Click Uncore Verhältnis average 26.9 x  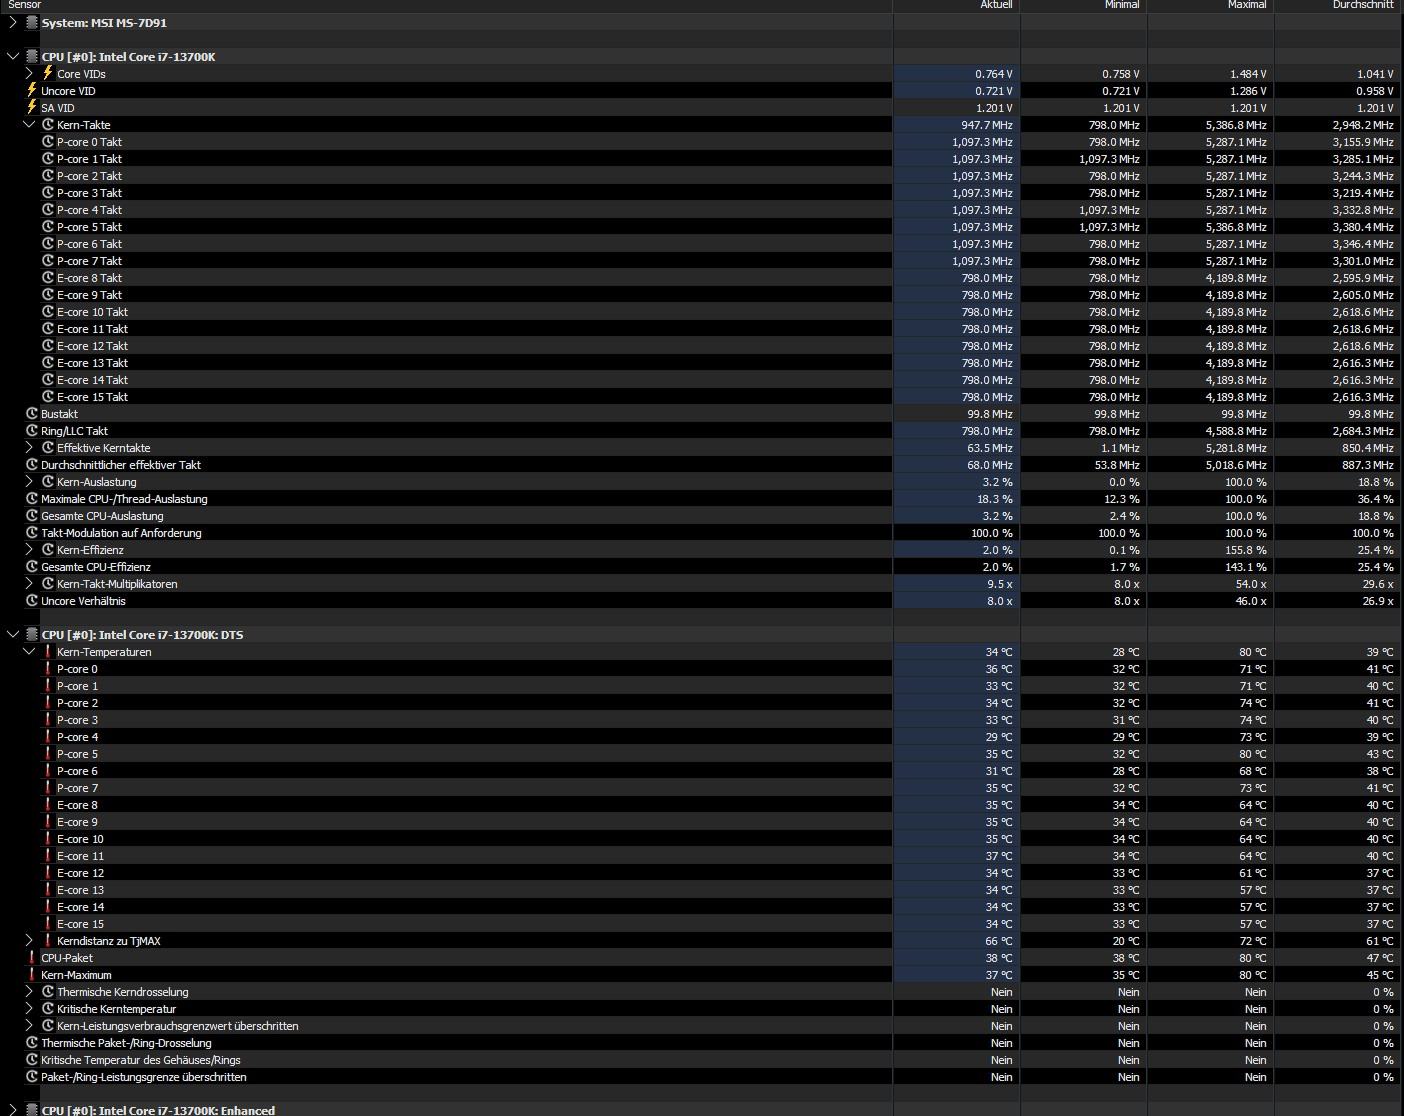(1377, 601)
